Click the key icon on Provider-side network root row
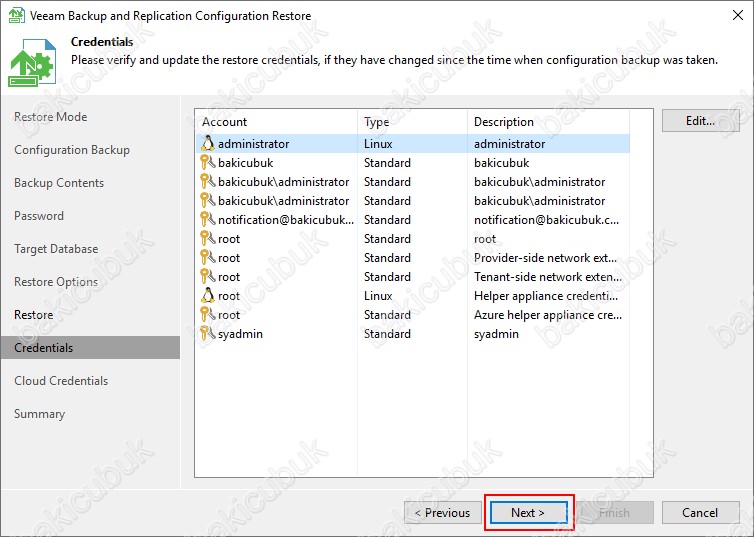This screenshot has height=537, width=754. [208, 258]
